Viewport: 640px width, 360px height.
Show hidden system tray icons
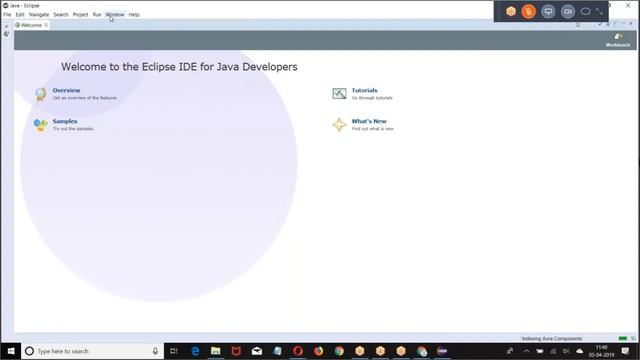[x=526, y=351]
